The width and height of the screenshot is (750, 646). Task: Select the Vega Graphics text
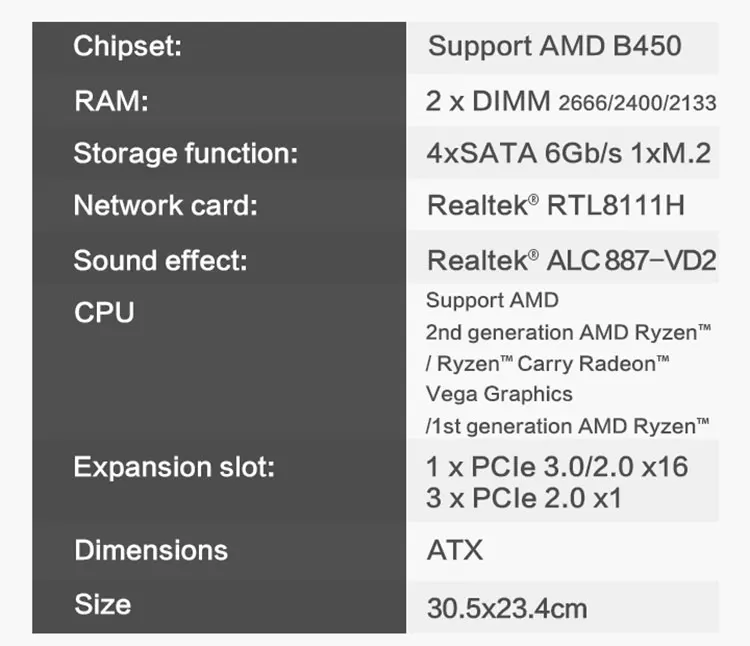(499, 394)
